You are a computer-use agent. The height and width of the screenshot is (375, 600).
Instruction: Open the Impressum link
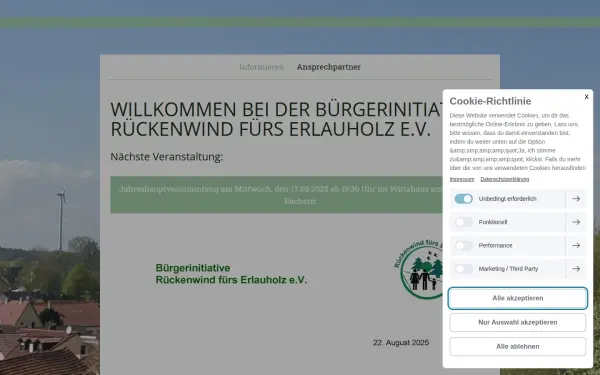[x=461, y=179]
